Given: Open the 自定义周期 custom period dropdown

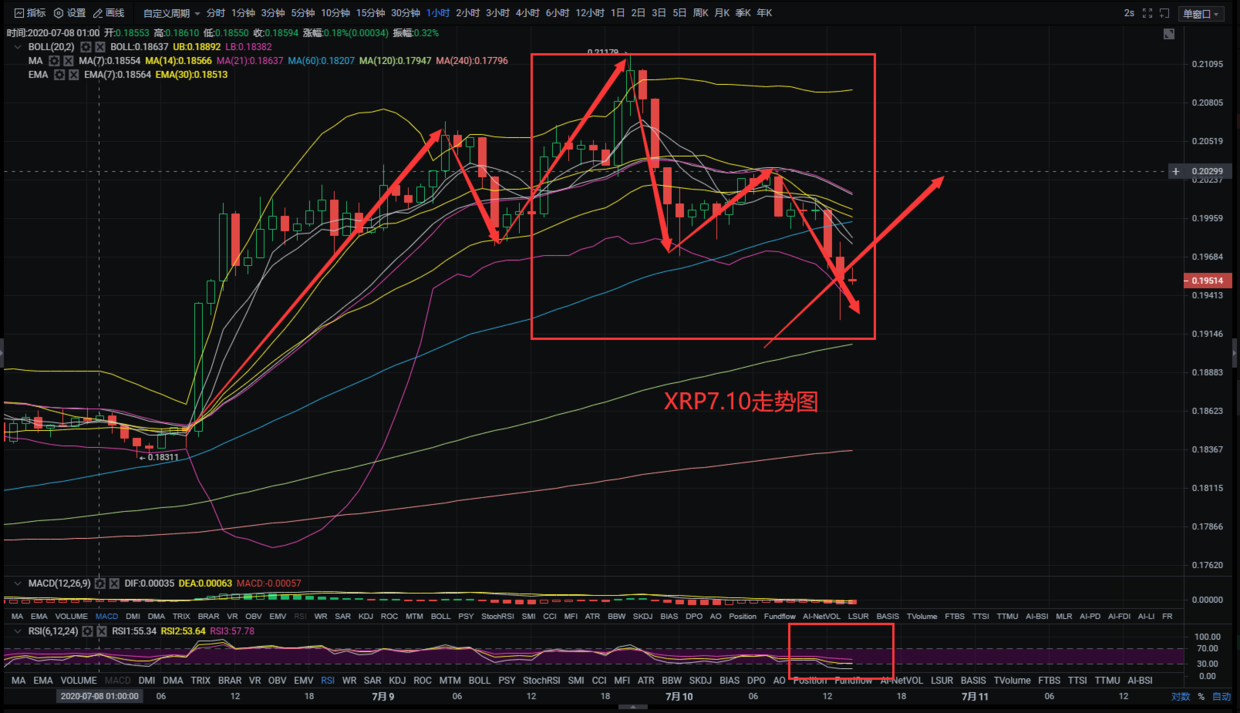Looking at the screenshot, I should click(x=170, y=13).
